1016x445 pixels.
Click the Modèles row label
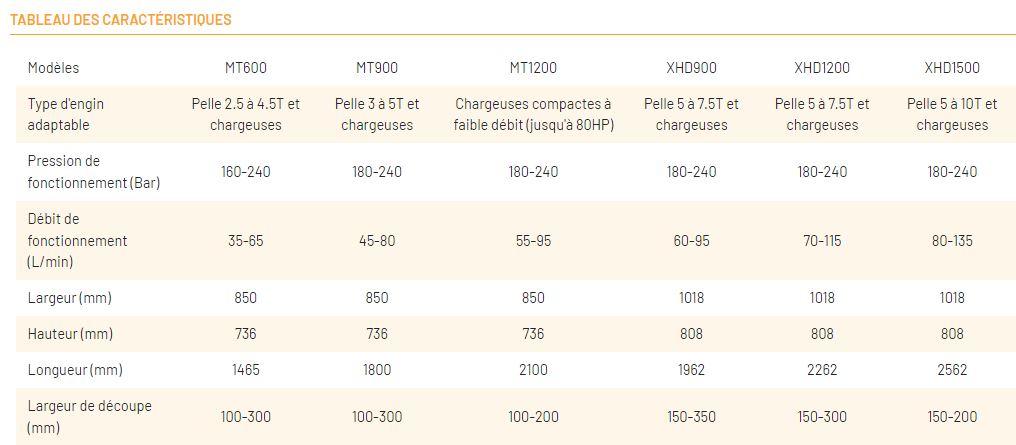pos(53,68)
